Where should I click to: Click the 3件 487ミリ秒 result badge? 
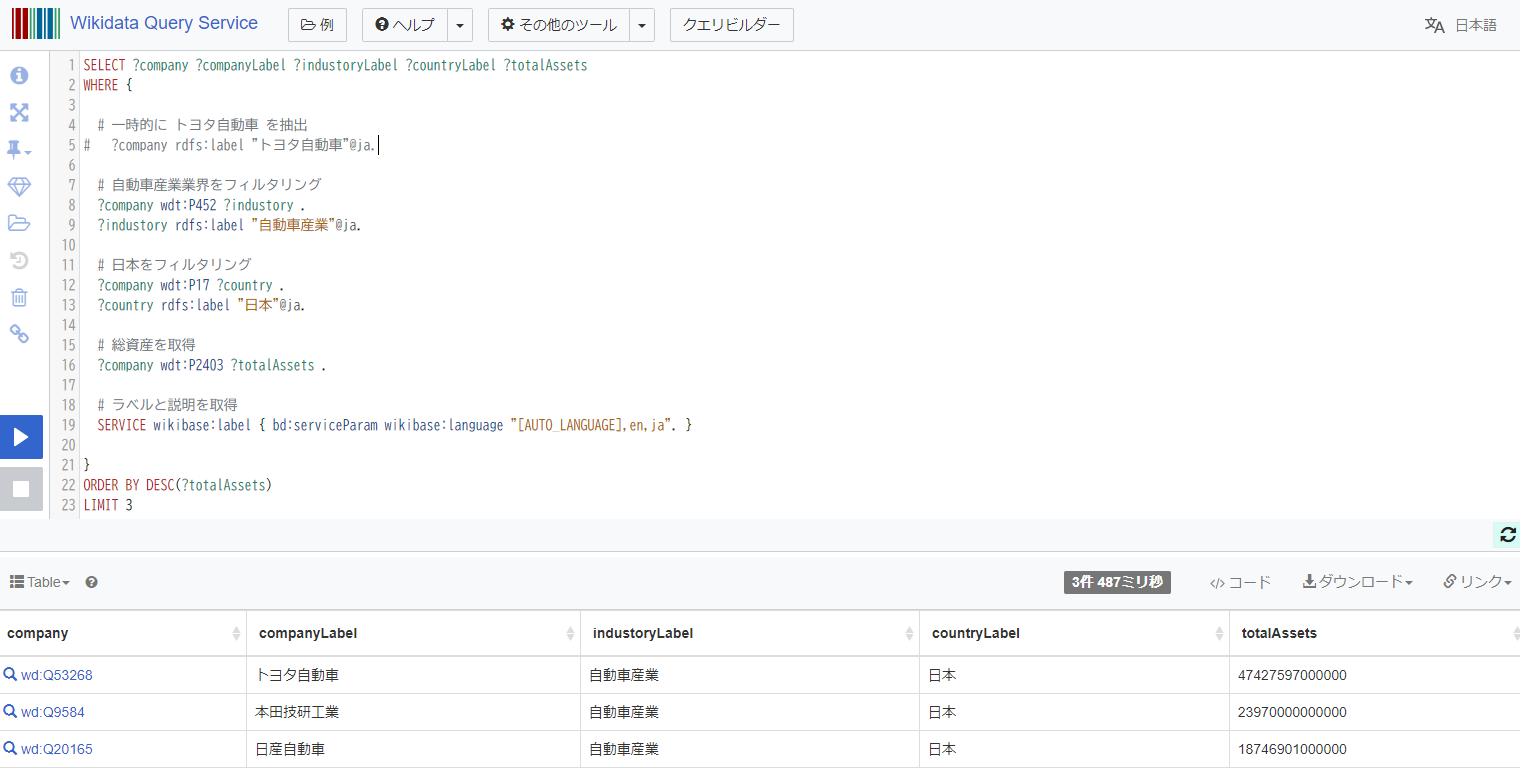[x=1117, y=582]
